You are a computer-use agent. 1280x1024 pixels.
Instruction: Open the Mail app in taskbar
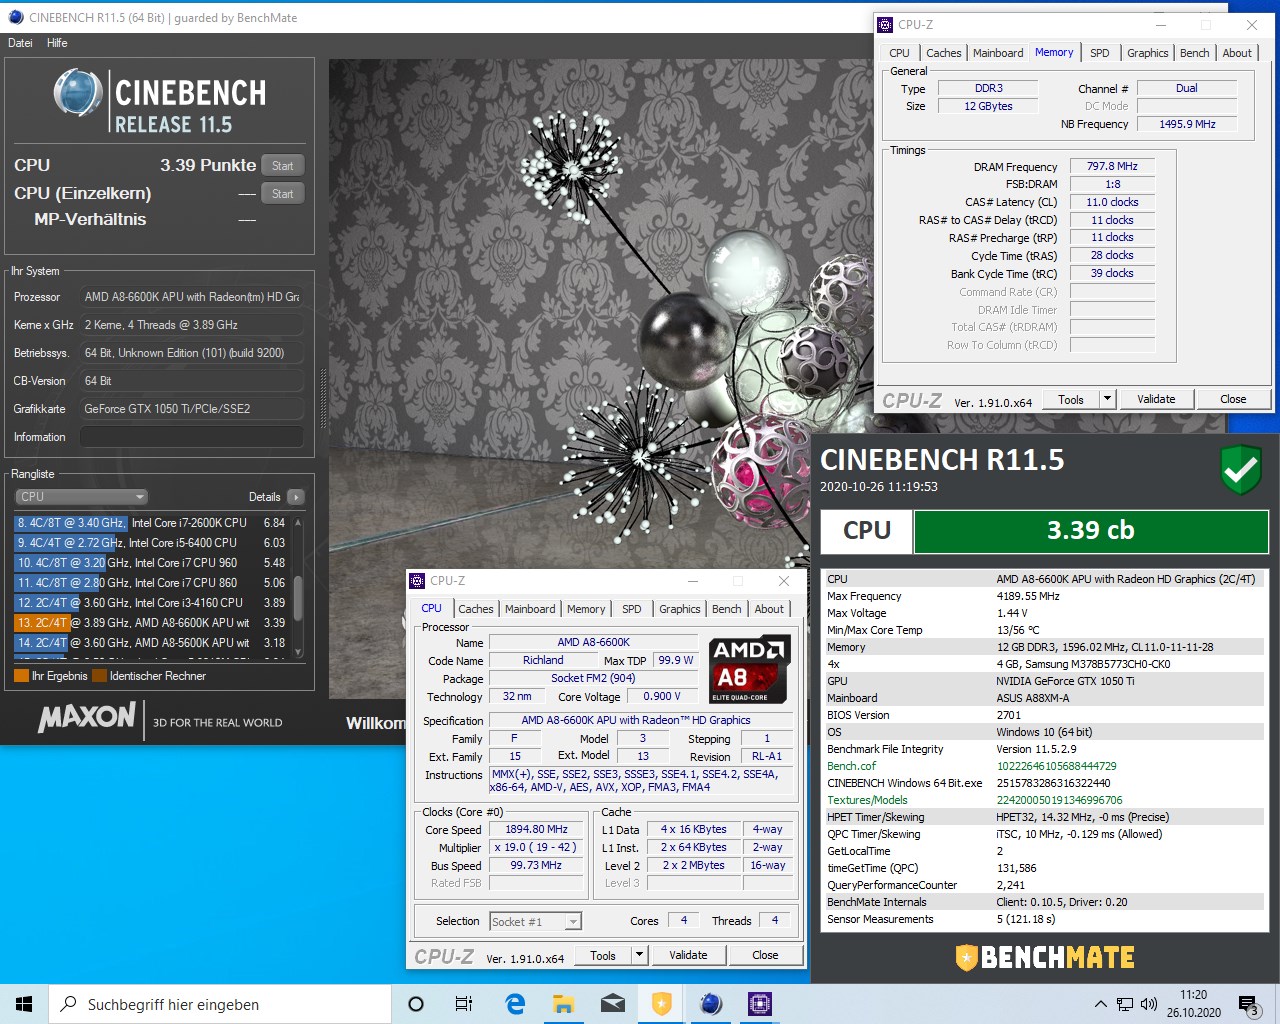[x=613, y=1004]
